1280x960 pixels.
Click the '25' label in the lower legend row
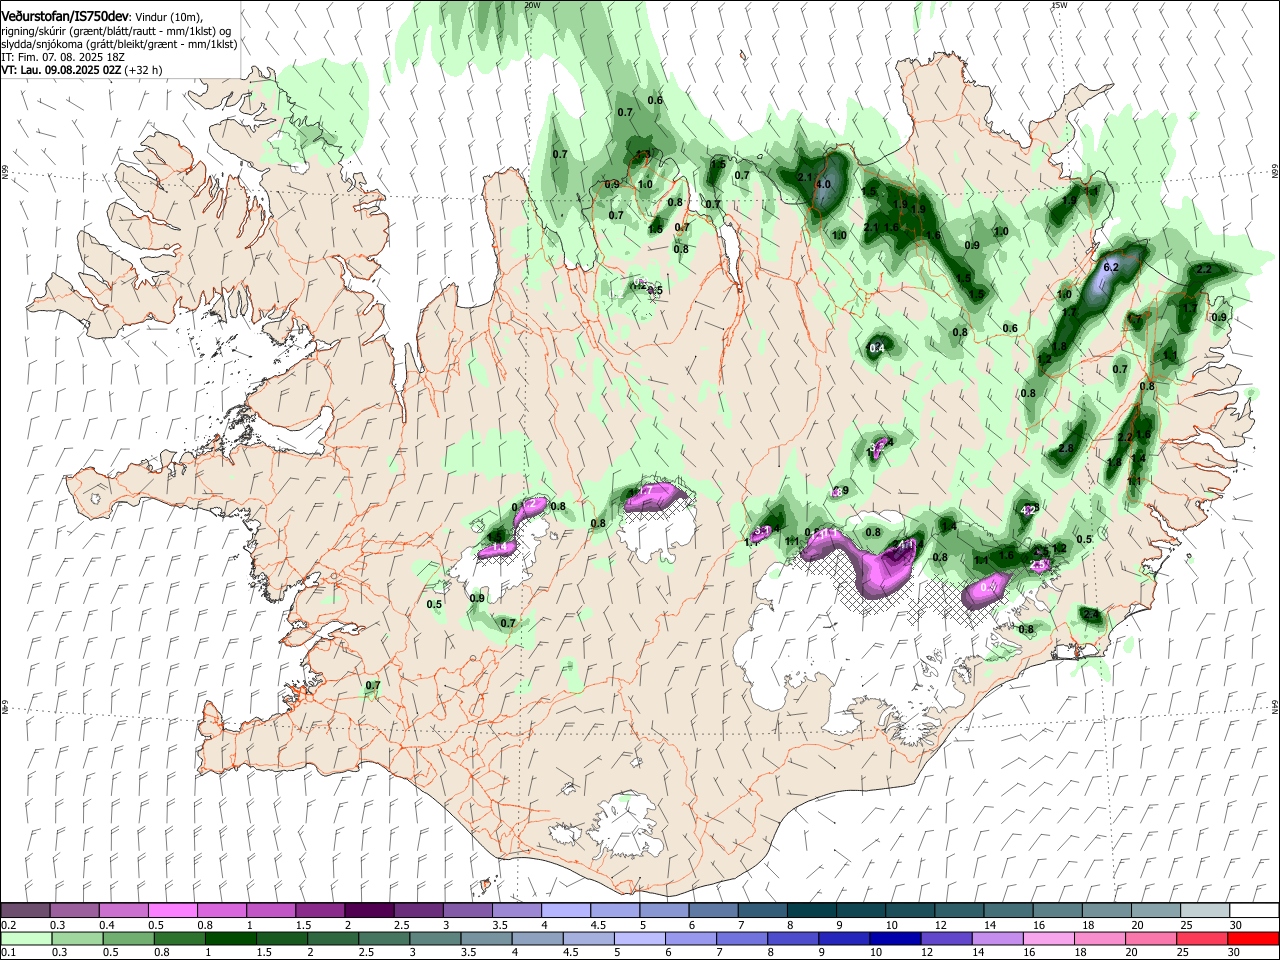point(1182,953)
